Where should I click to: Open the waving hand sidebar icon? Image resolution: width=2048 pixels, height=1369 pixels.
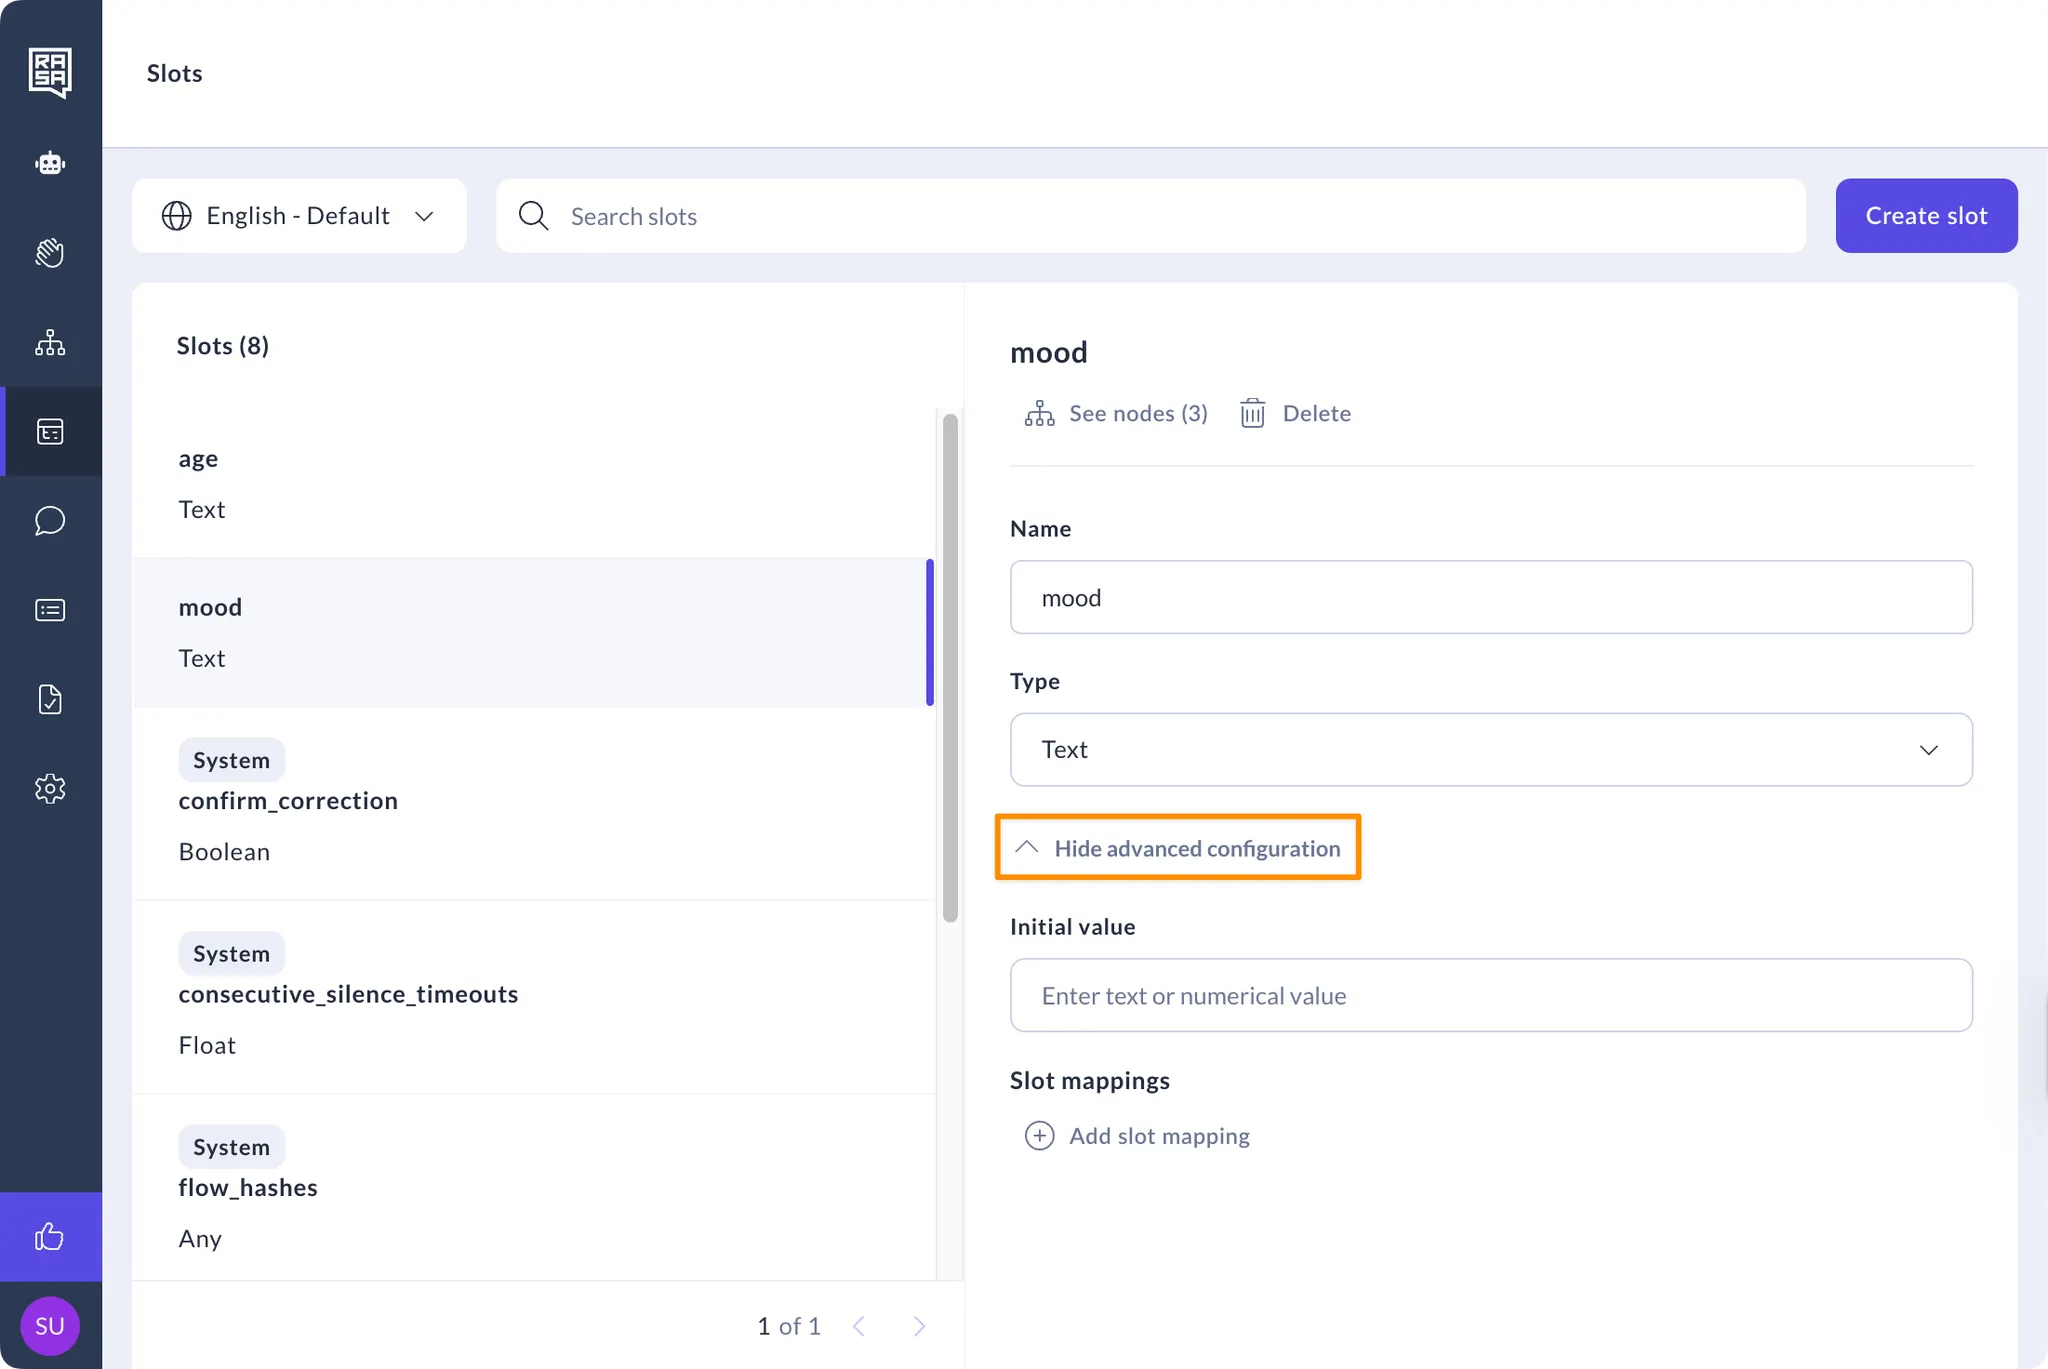tap(50, 253)
